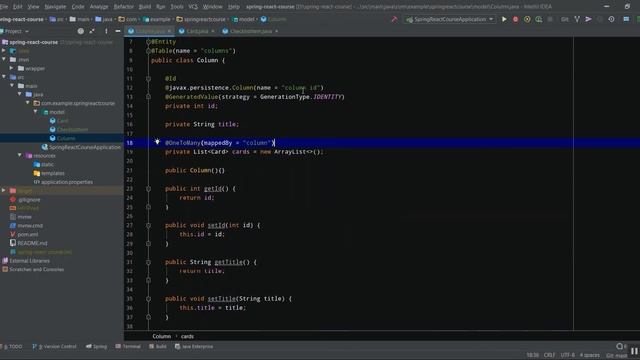Click the collapse all icon in the Project panel
Image resolution: width=640 pixels, height=360 pixels.
[x=92, y=31]
